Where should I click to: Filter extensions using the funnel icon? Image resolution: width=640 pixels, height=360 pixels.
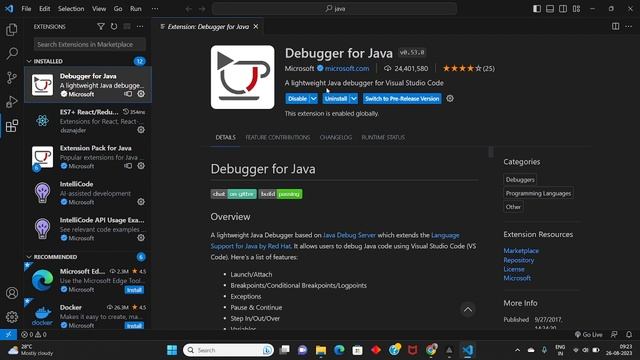pyautogui.click(x=101, y=27)
